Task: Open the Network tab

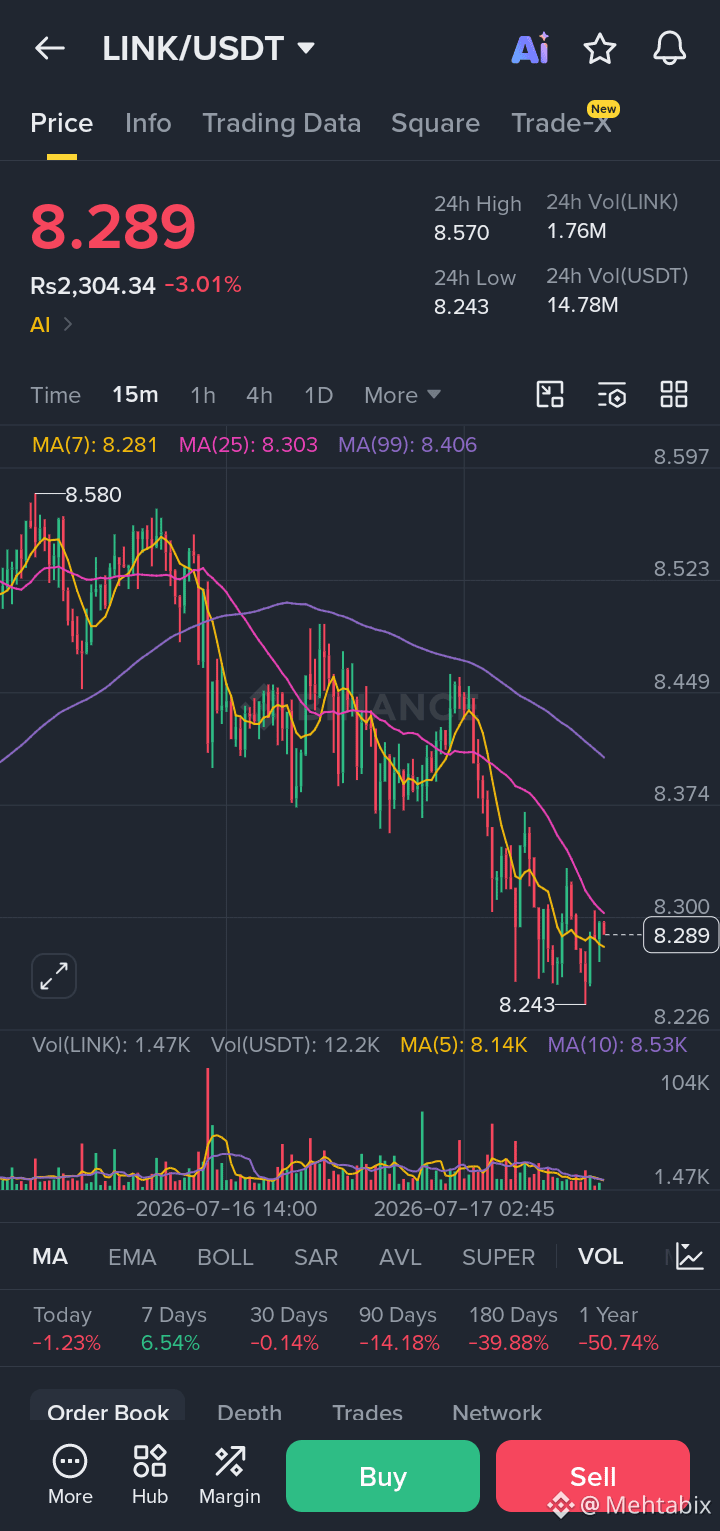Action: click(497, 1412)
